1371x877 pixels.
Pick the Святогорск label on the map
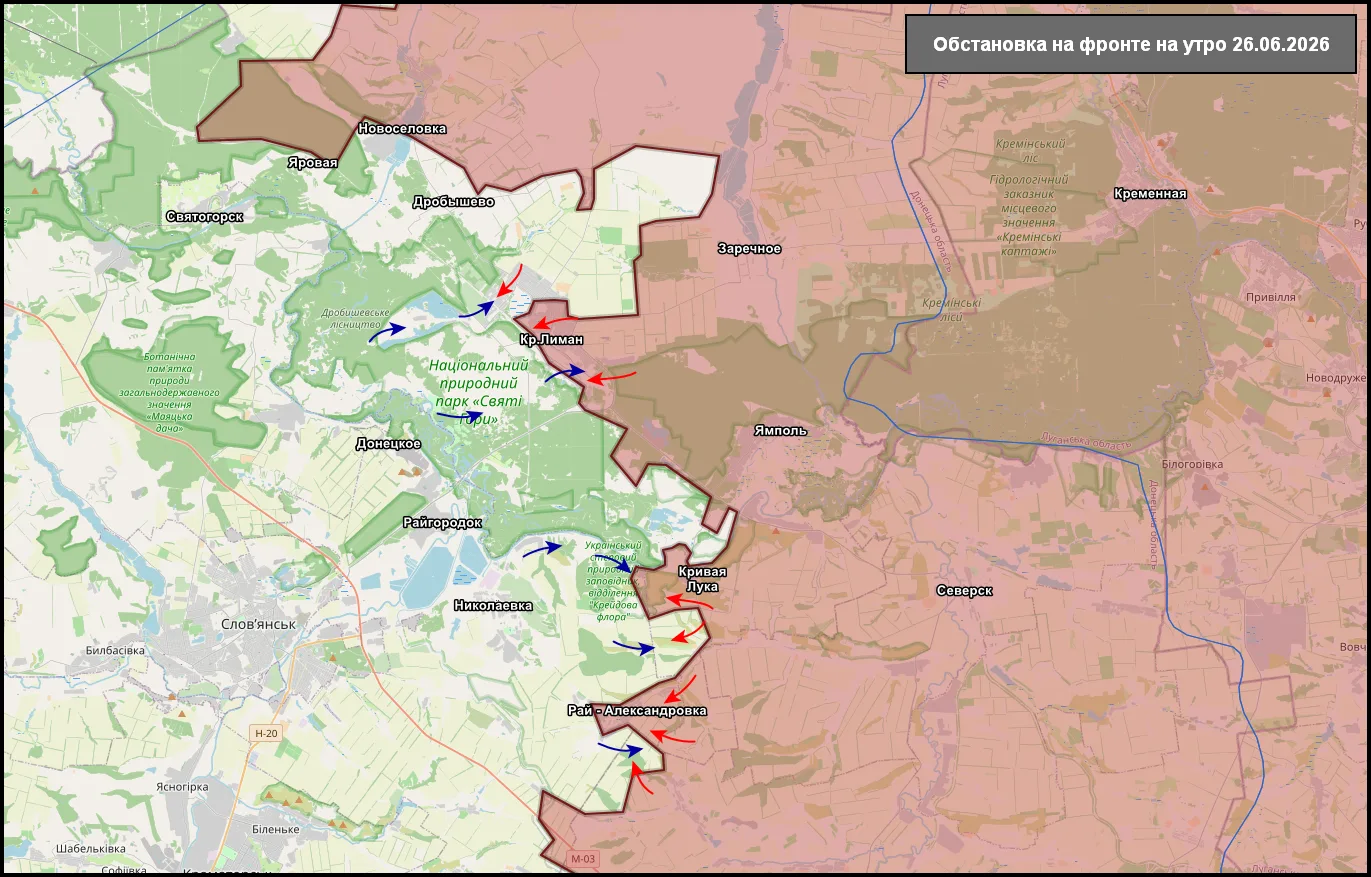[x=204, y=216]
